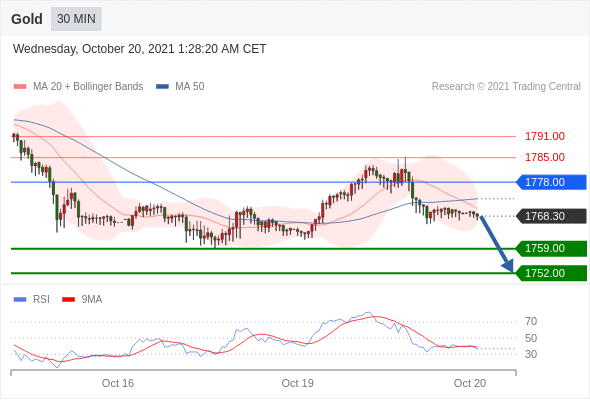This screenshot has width=590, height=400.
Task: Click the RSI 70 level label
Action: tap(531, 321)
